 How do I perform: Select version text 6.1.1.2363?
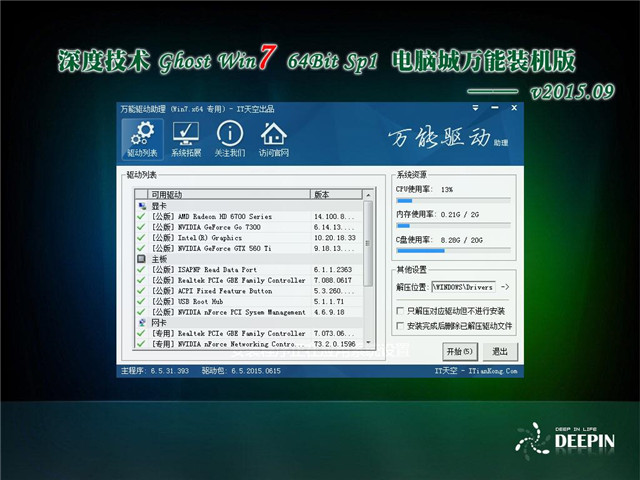(333, 269)
